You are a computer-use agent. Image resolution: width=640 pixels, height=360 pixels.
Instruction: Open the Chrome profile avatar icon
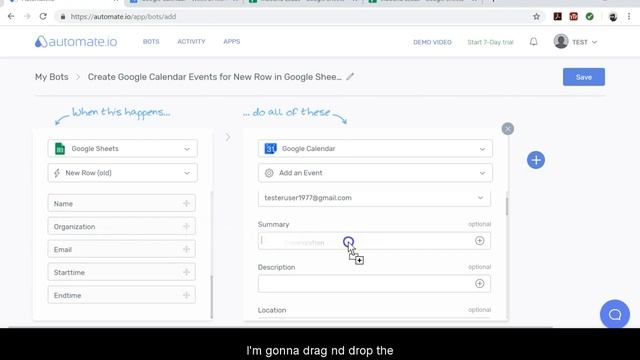coord(613,17)
